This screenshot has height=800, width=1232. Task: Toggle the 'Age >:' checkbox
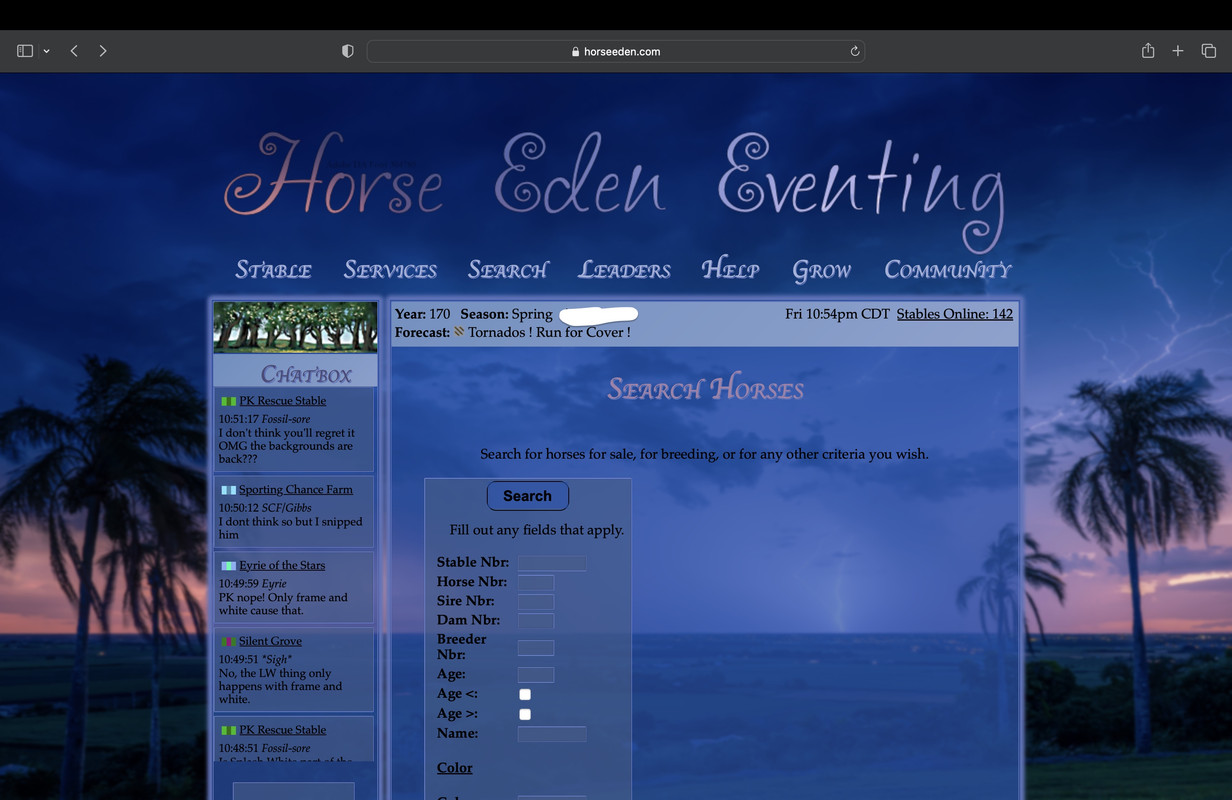click(525, 714)
